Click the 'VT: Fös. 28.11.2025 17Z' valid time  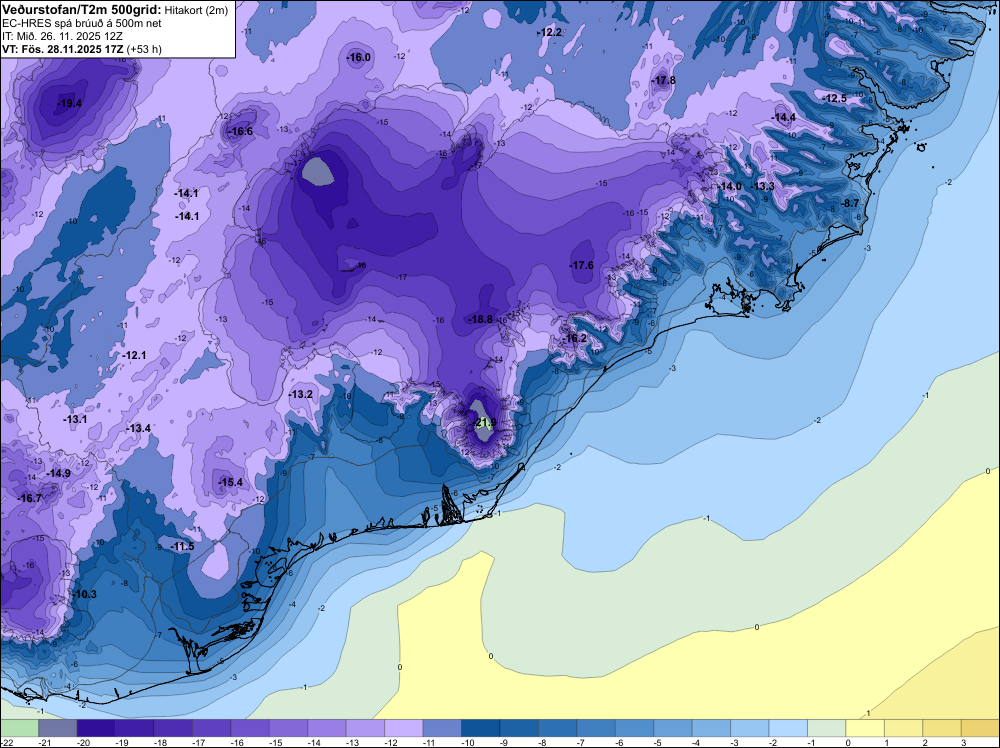tap(64, 49)
